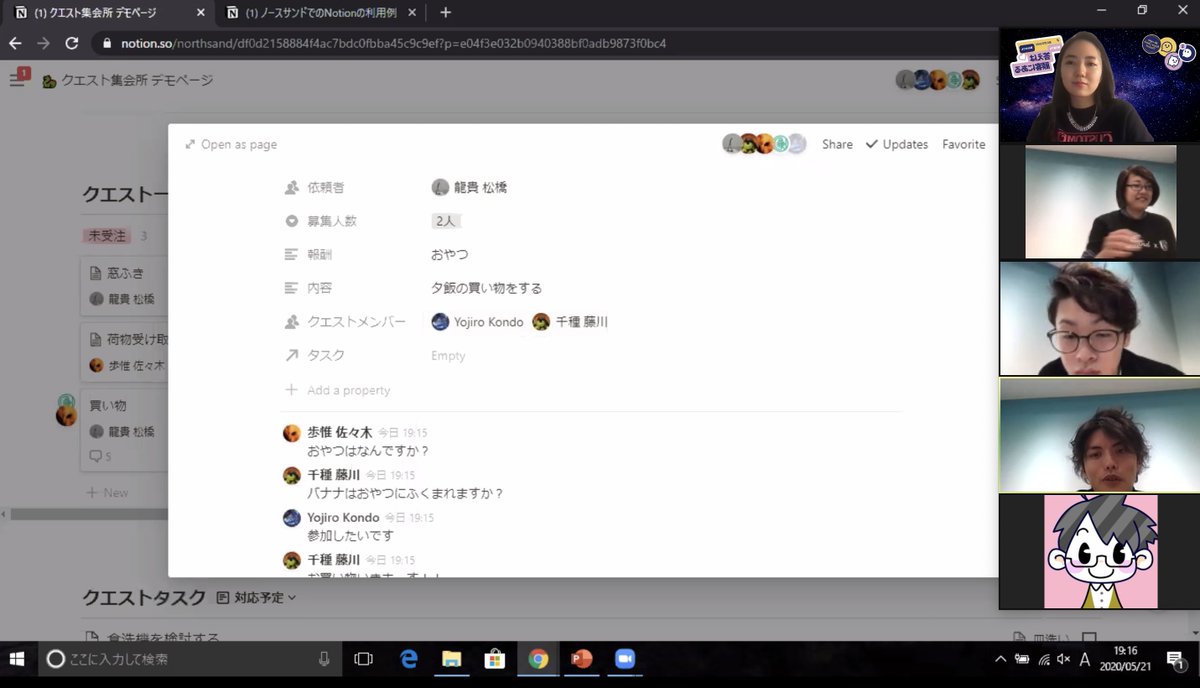The height and width of the screenshot is (688, 1200).
Task: Click the Yojiro Kondo member chip
Action: tap(477, 322)
